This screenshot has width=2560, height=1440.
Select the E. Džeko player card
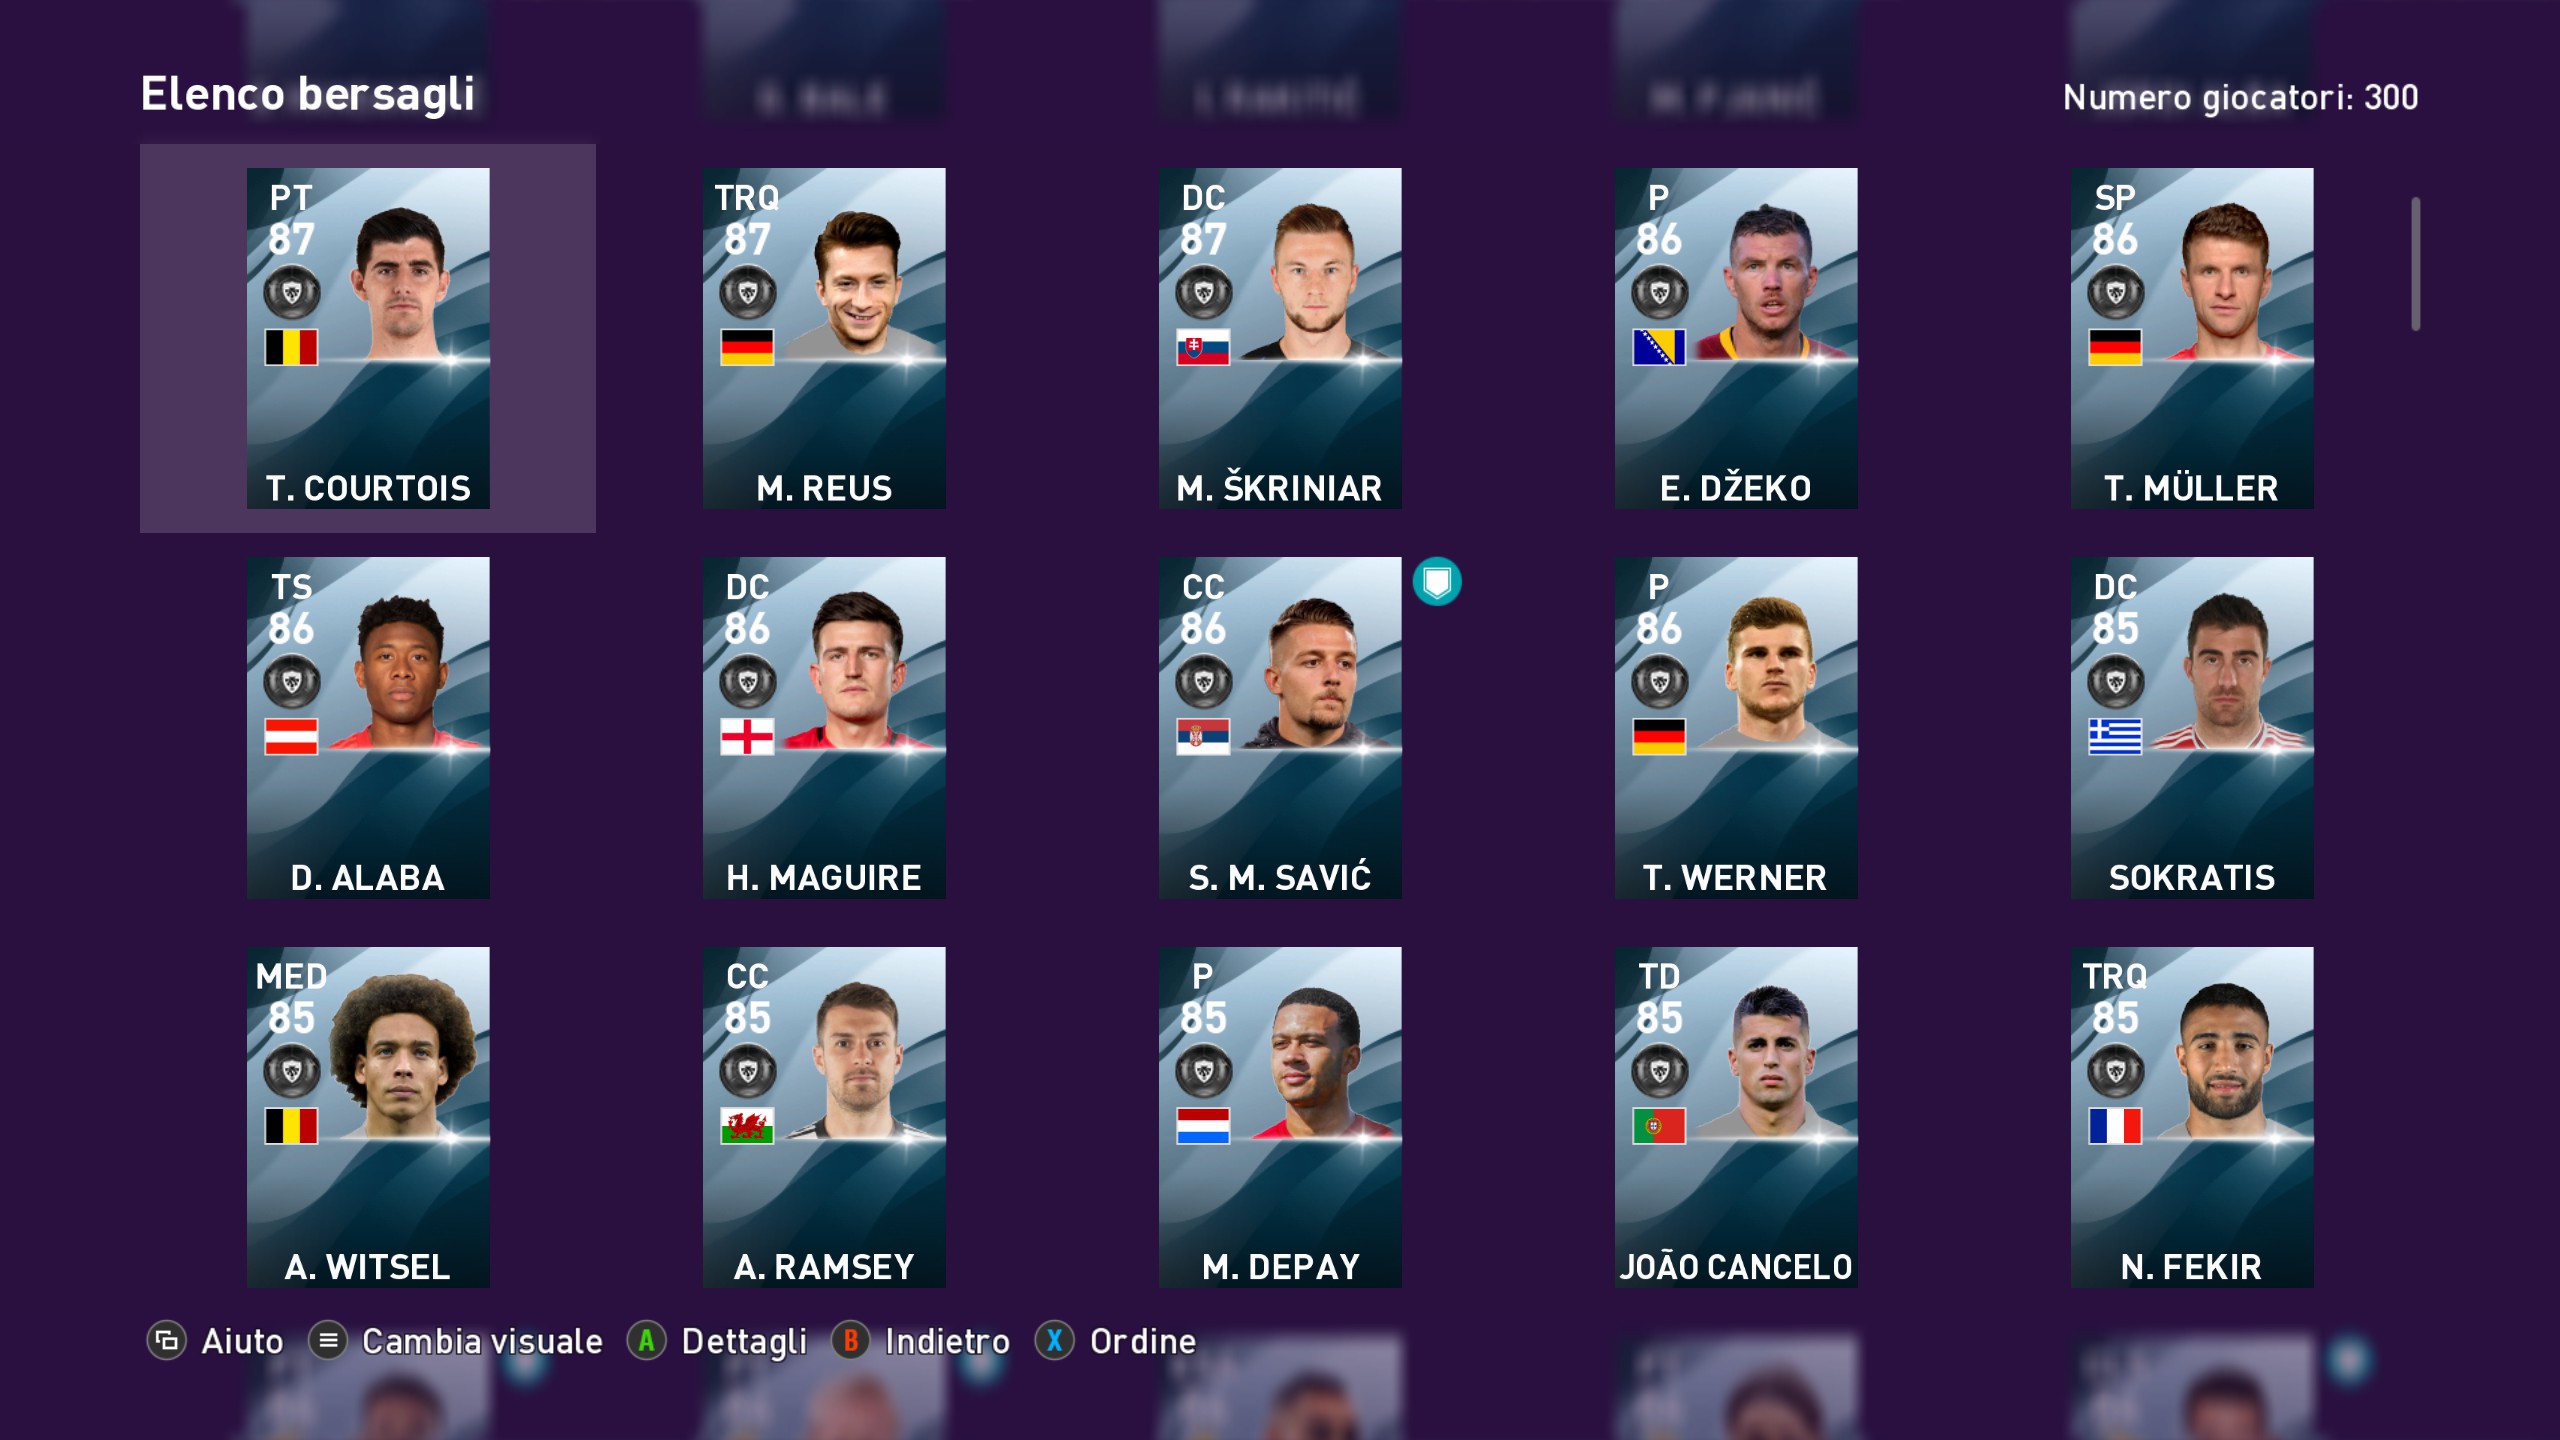pyautogui.click(x=1736, y=338)
